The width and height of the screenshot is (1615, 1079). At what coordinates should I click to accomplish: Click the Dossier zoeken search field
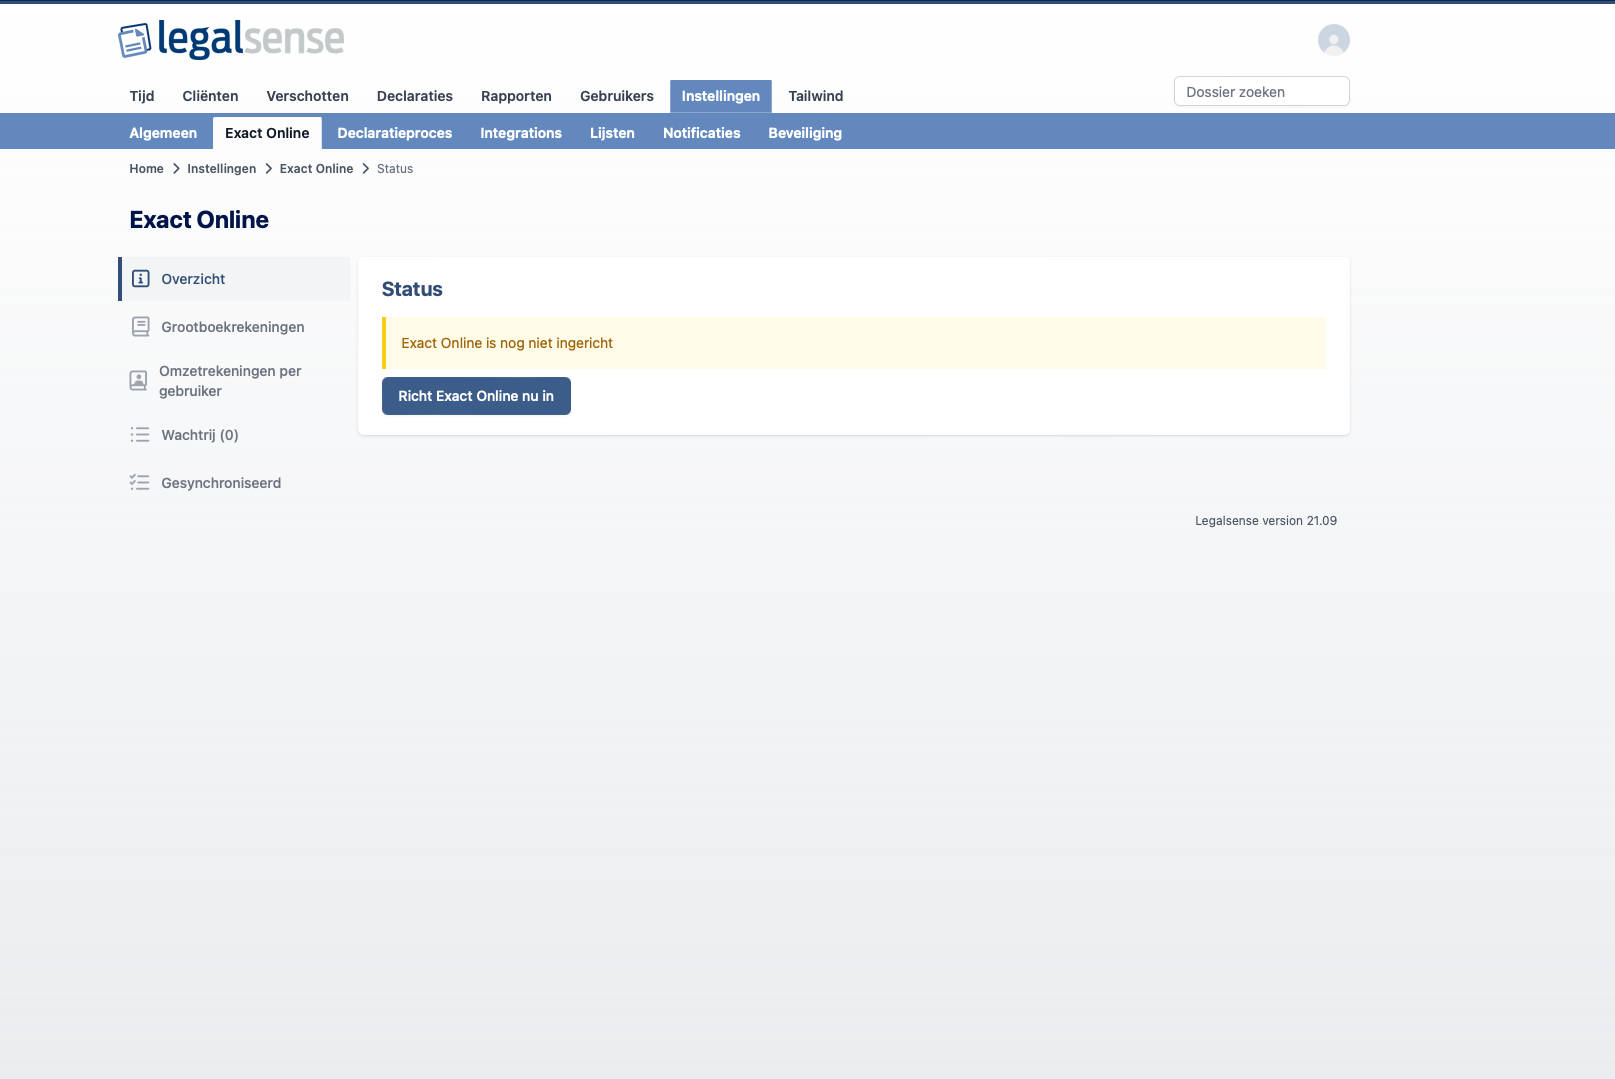pos(1261,91)
